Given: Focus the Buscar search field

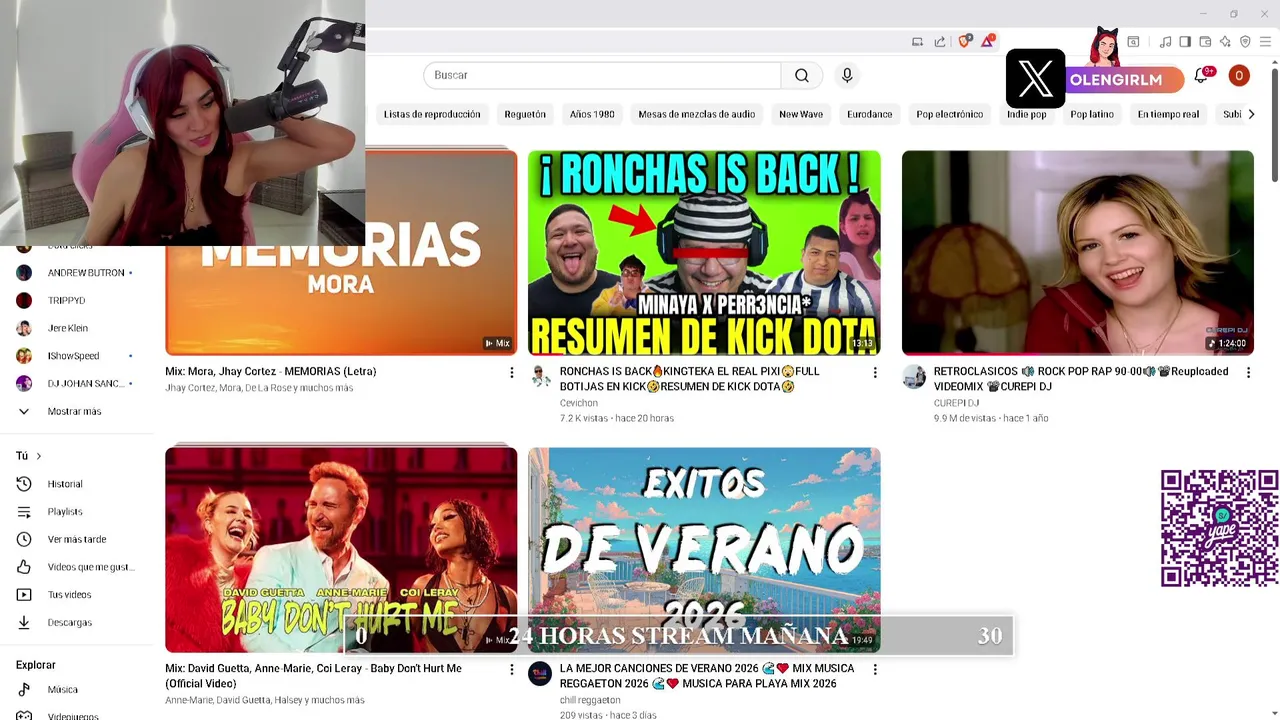Looking at the screenshot, I should (x=602, y=75).
